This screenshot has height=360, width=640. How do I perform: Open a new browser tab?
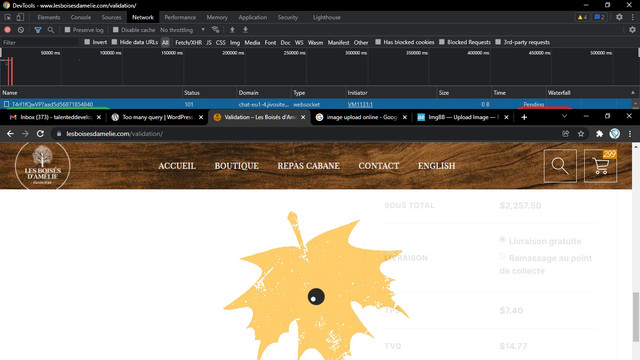click(x=524, y=117)
